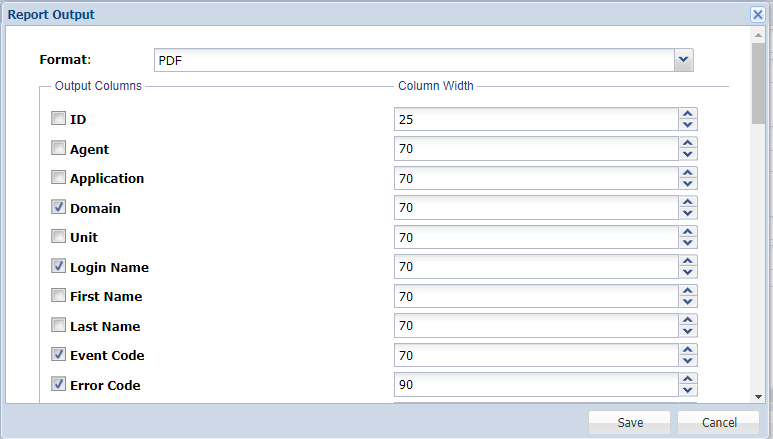Save the report output settings
Viewport: 773px width, 439px height.
(629, 422)
